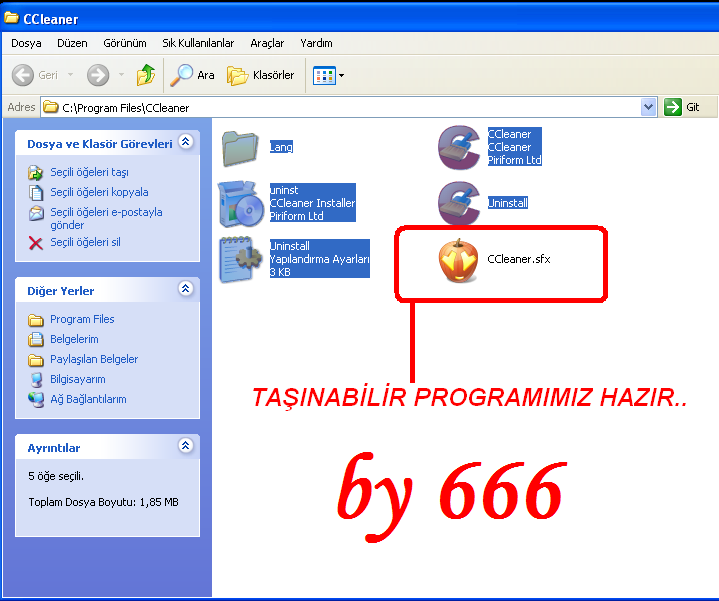The width and height of the screenshot is (719, 601).
Task: Open the Sık Kullanılanlar menu
Action: (x=198, y=43)
